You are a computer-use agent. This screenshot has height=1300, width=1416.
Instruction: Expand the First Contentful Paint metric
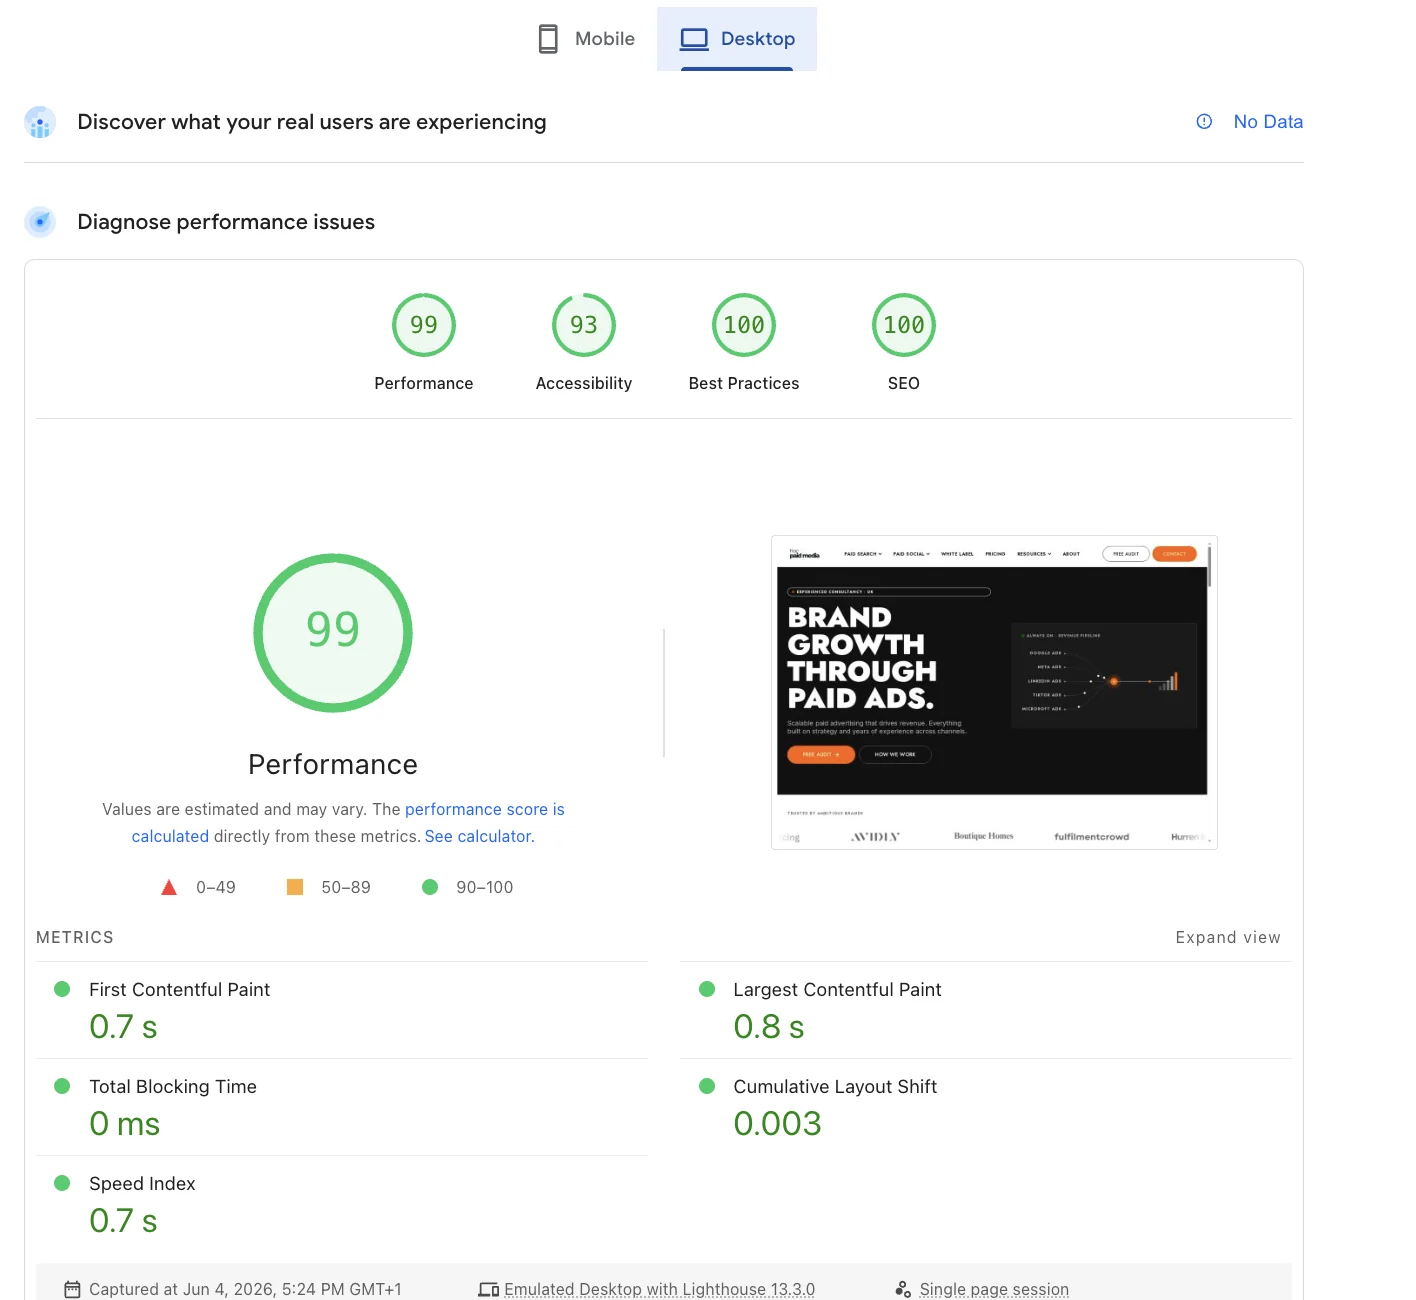(x=342, y=1010)
